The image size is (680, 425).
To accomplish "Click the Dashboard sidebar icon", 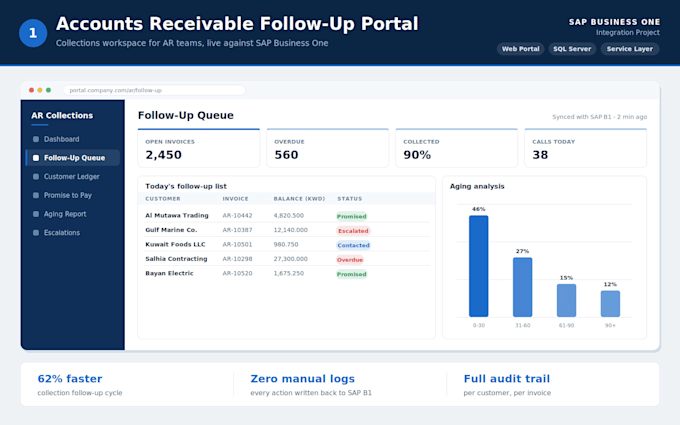I will pyautogui.click(x=36, y=139).
